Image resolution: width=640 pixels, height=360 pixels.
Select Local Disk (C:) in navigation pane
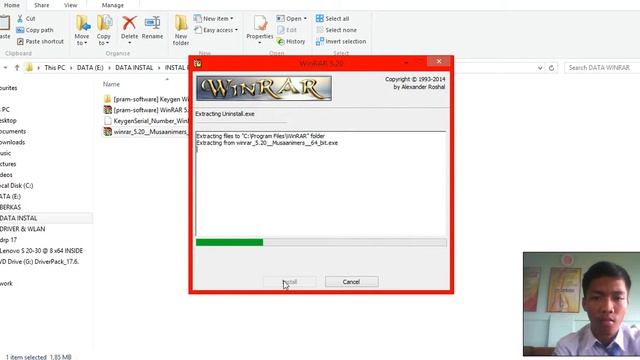pos(16,186)
